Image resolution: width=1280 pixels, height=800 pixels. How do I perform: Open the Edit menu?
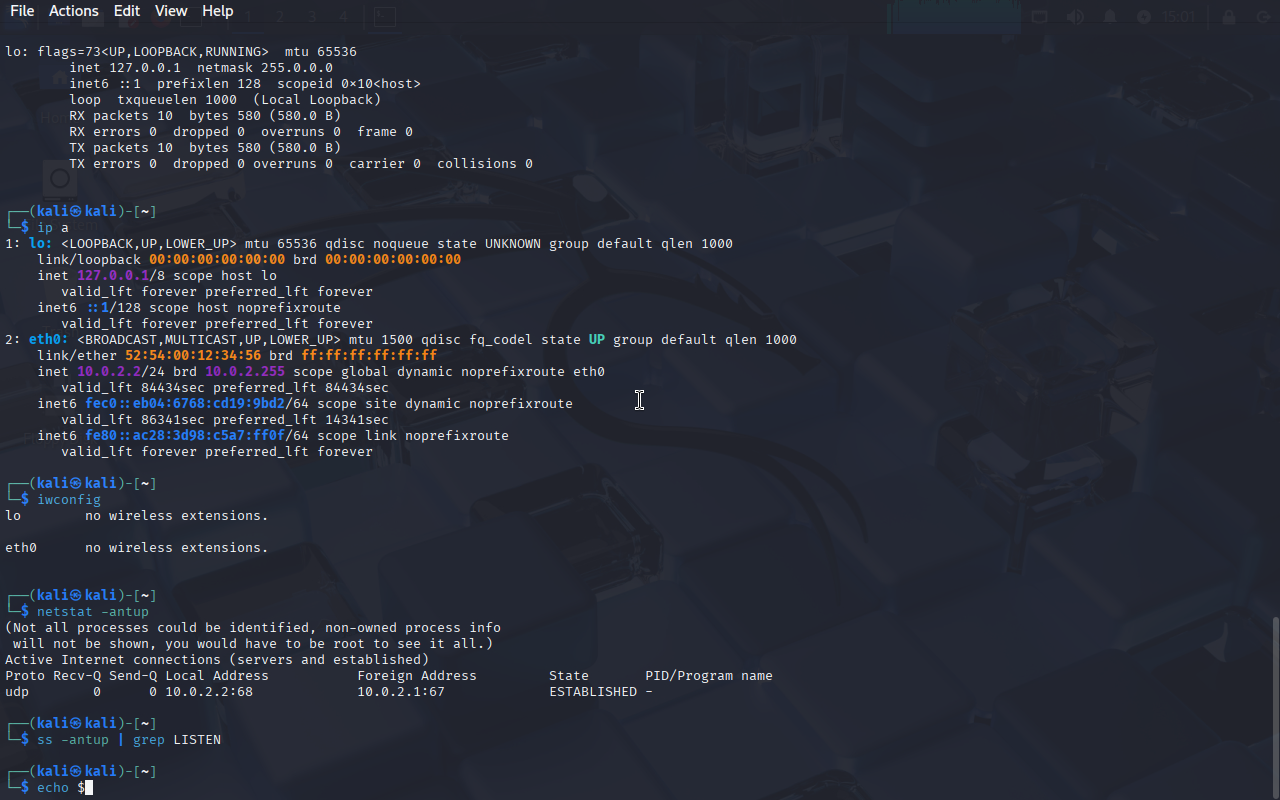(127, 11)
